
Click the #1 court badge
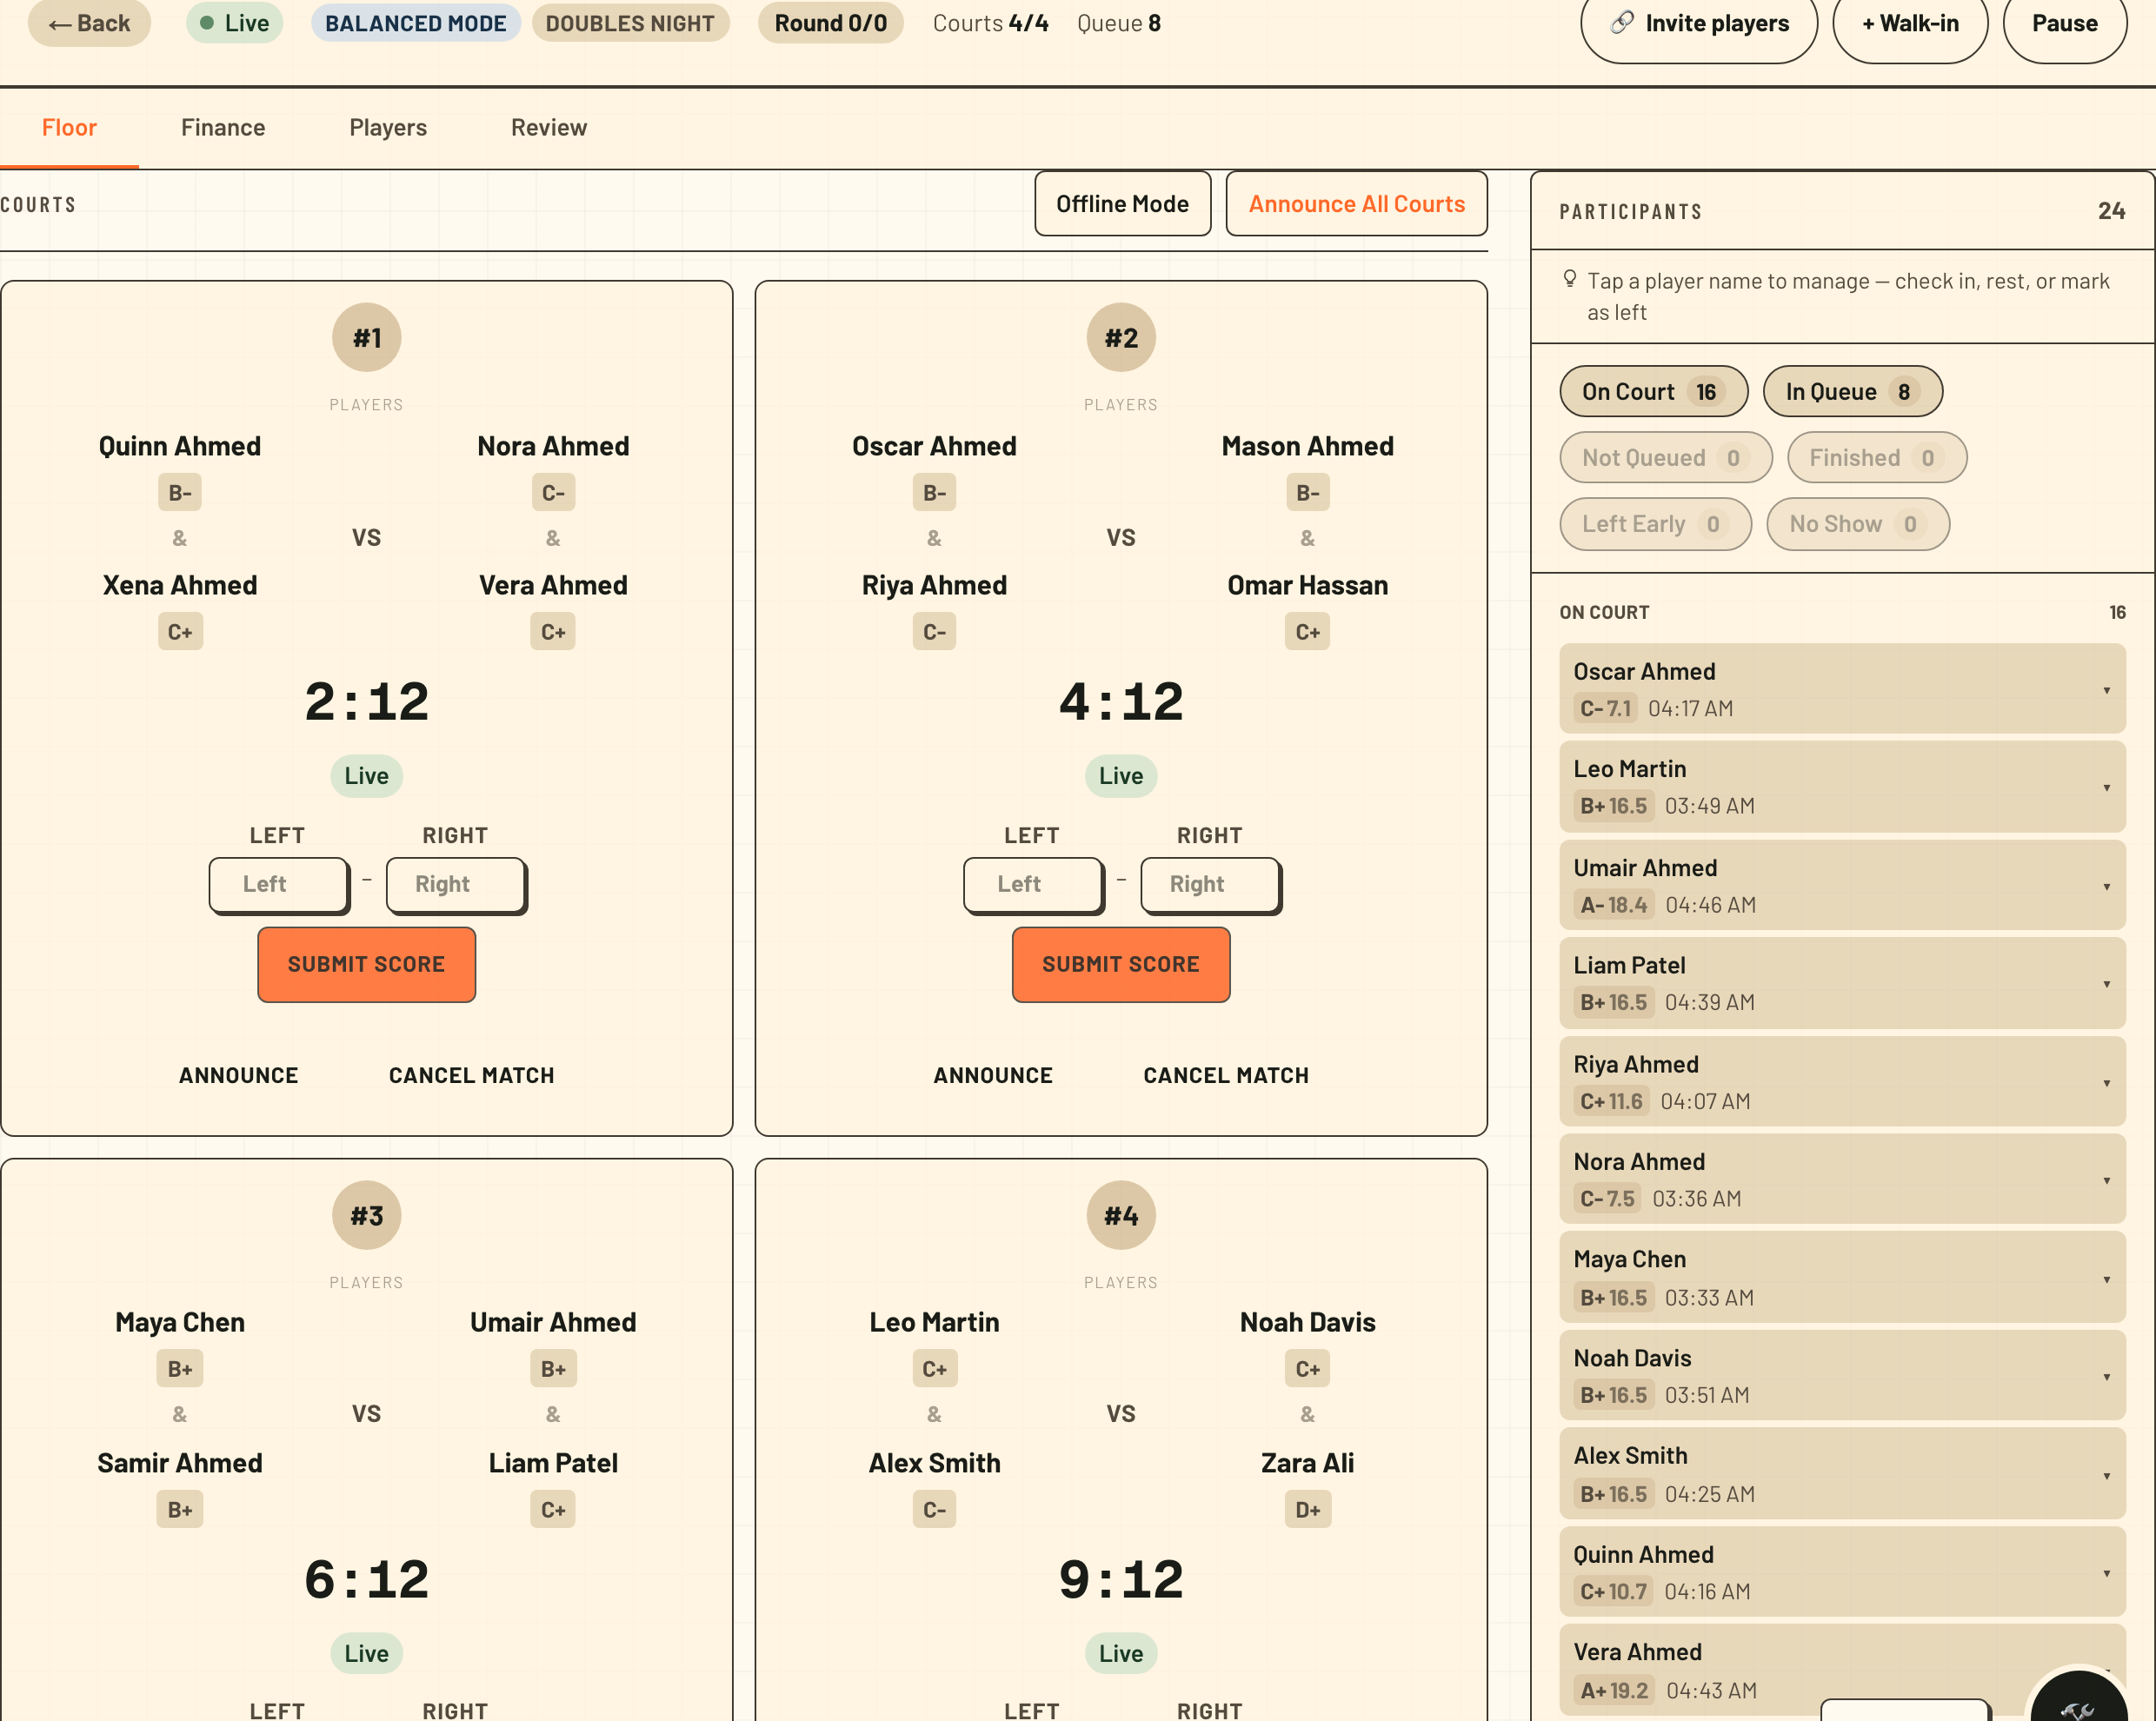[367, 338]
